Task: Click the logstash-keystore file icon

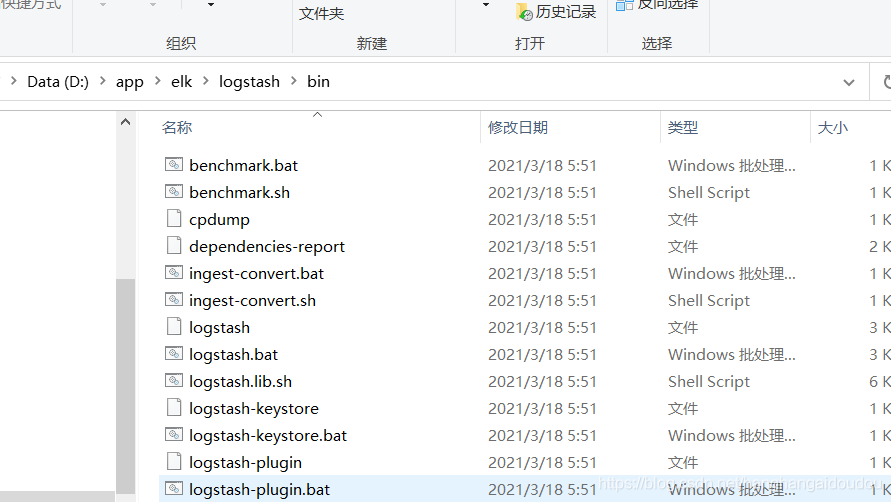Action: (174, 408)
